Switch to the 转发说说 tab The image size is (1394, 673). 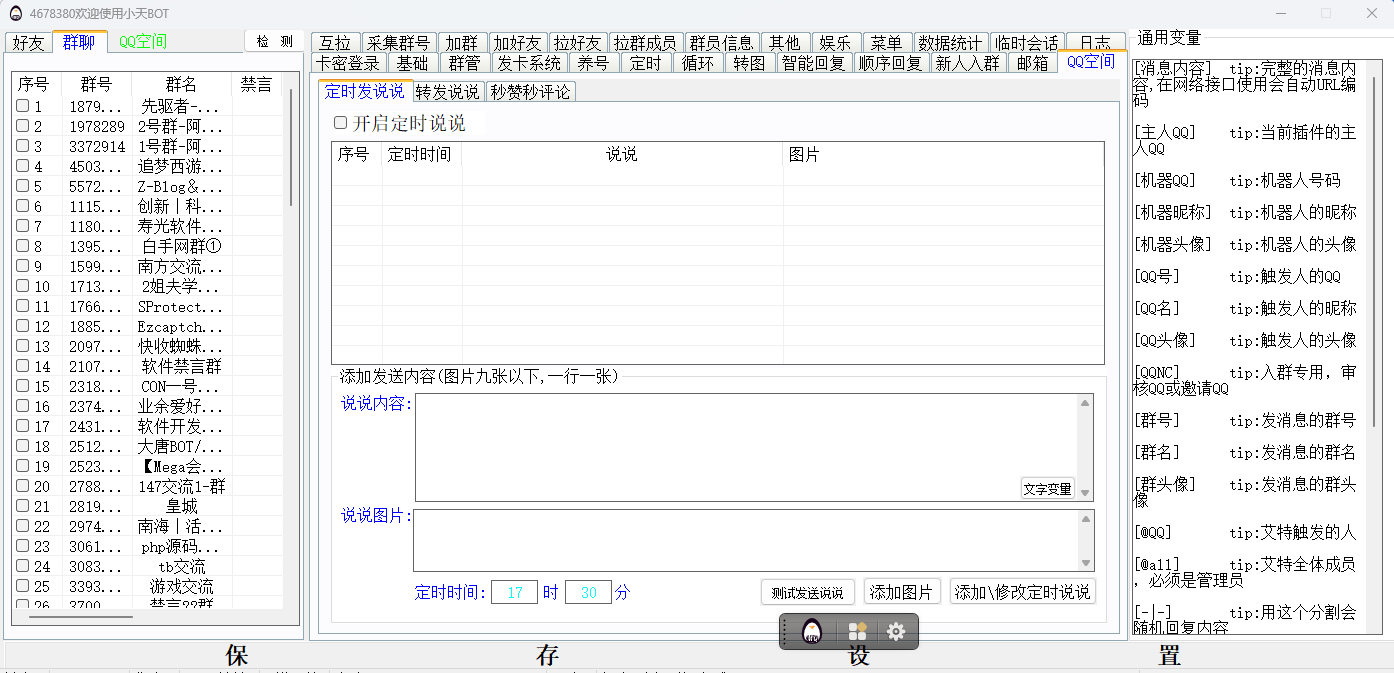[447, 92]
